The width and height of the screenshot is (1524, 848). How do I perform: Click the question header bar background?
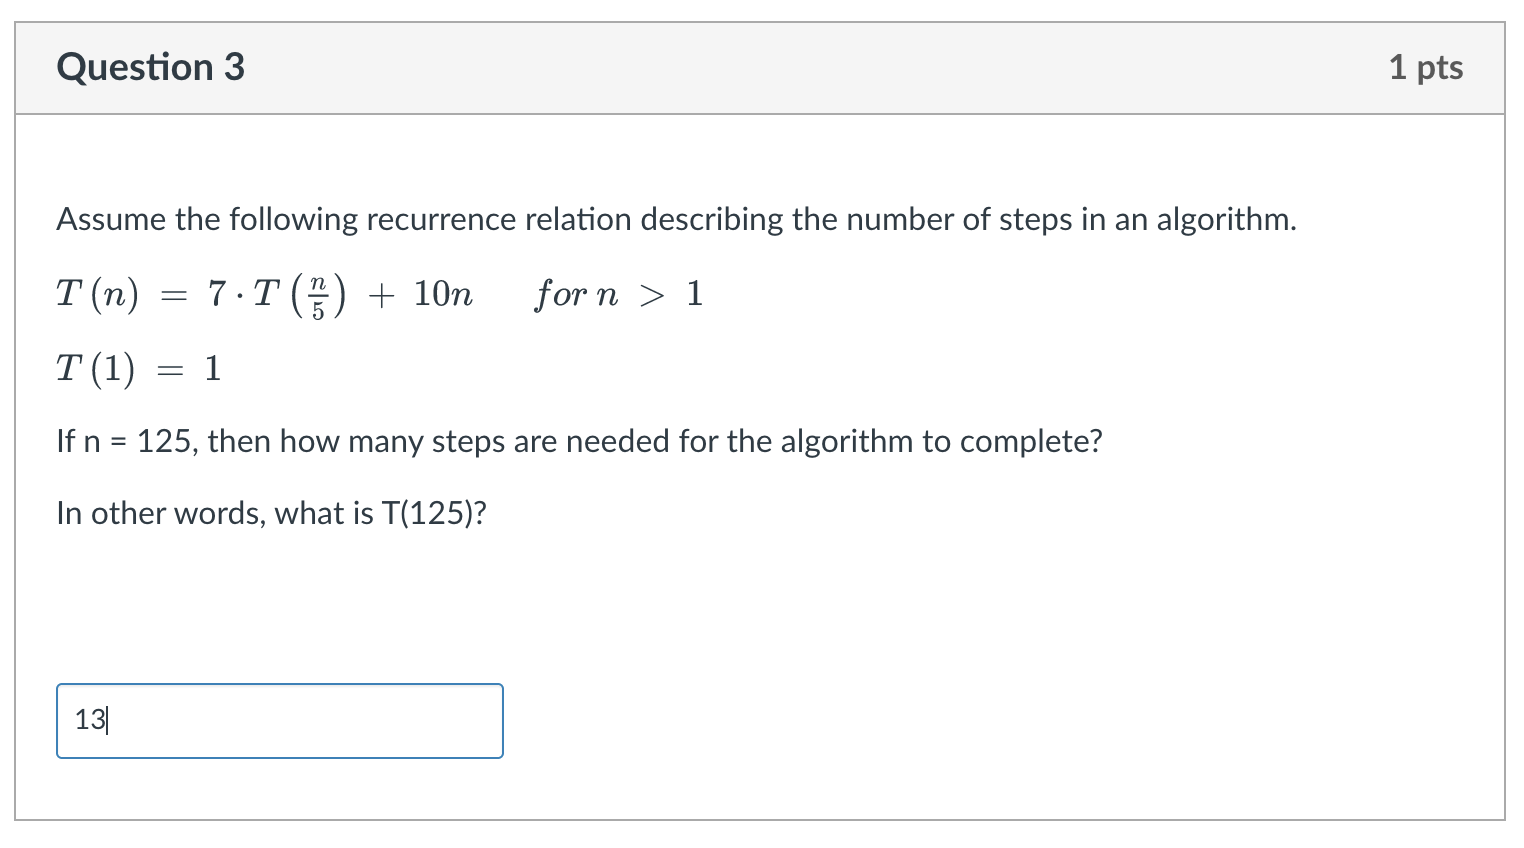click(x=800, y=67)
